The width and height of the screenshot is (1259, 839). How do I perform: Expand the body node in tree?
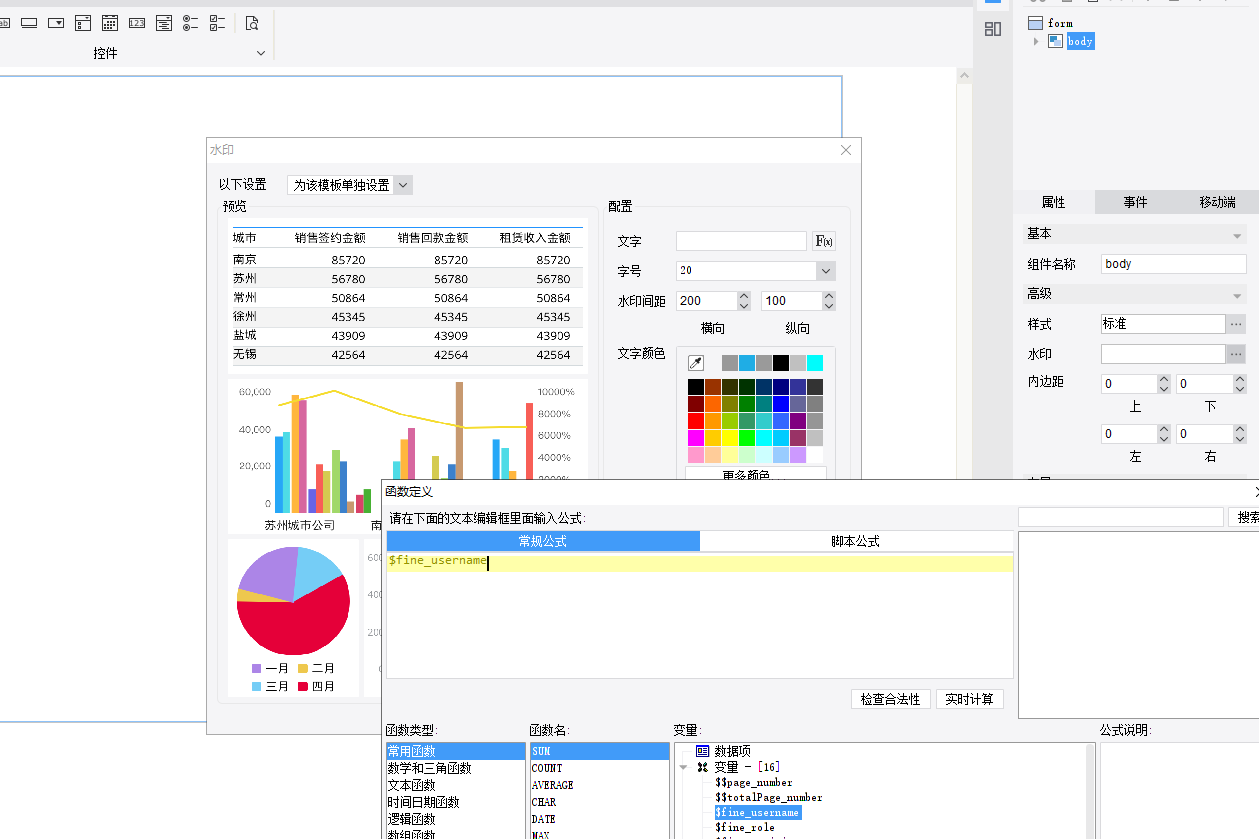(x=1036, y=41)
